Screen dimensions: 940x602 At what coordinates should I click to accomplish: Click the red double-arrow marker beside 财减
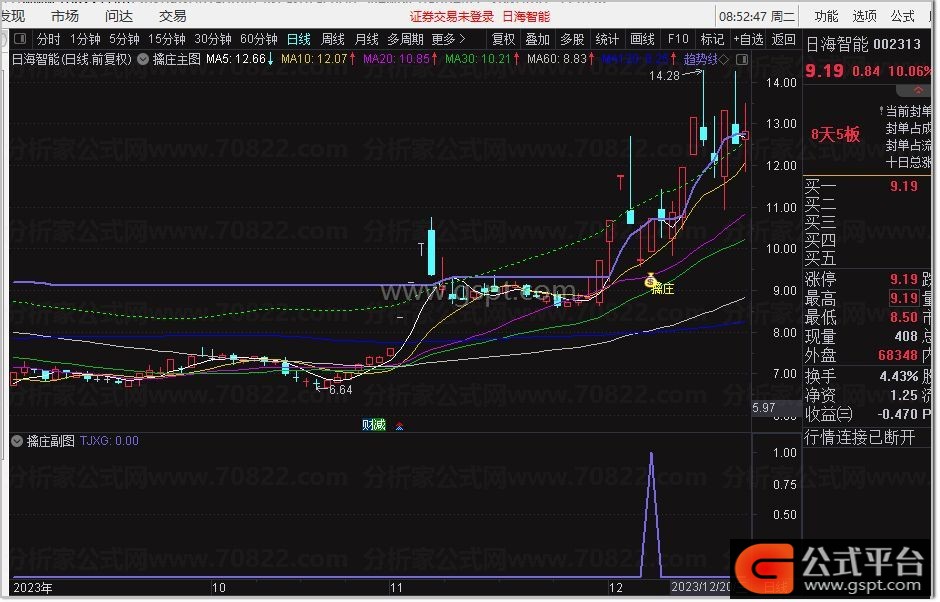400,426
